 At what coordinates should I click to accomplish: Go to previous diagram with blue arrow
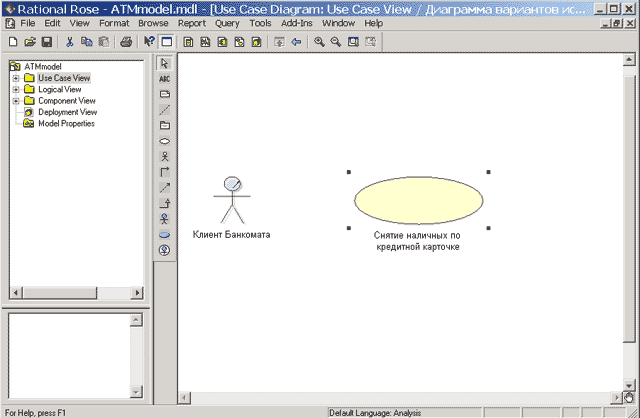296,42
